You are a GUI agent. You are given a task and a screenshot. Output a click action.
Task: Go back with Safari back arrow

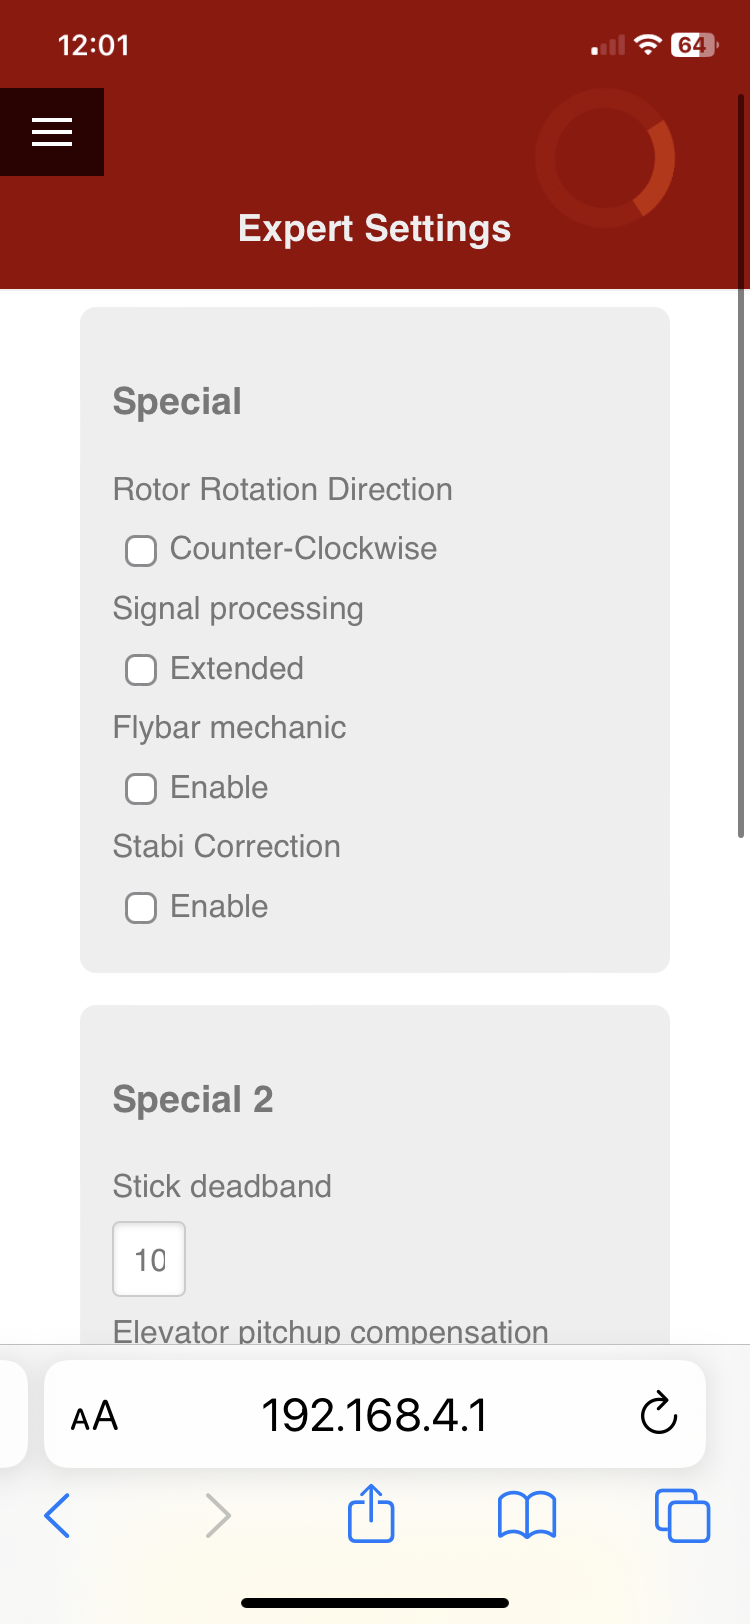point(58,1515)
